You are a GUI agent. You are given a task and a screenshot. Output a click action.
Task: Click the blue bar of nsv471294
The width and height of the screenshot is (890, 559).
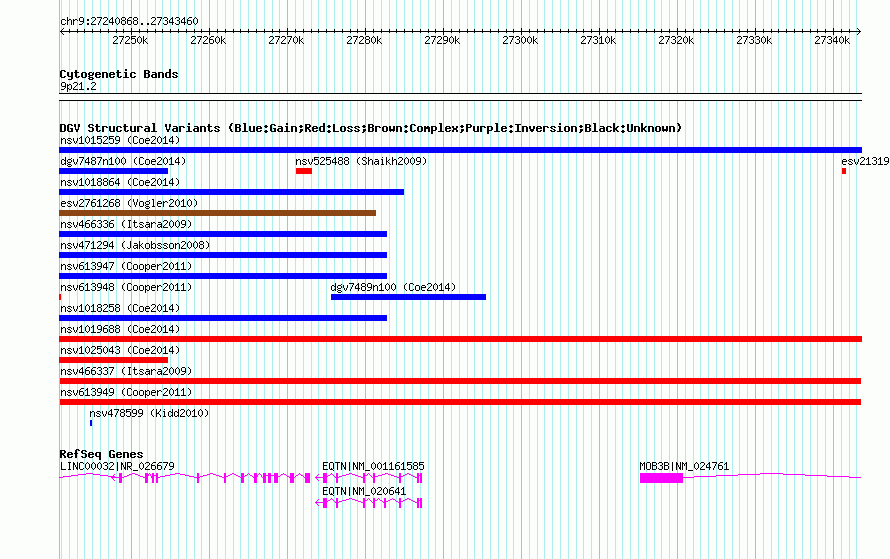(223, 255)
